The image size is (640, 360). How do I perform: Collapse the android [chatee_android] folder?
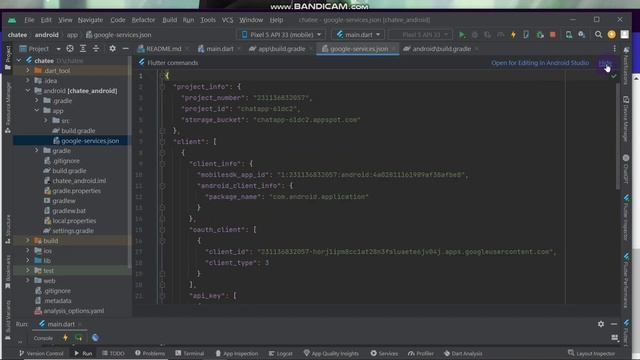pyautogui.click(x=28, y=90)
